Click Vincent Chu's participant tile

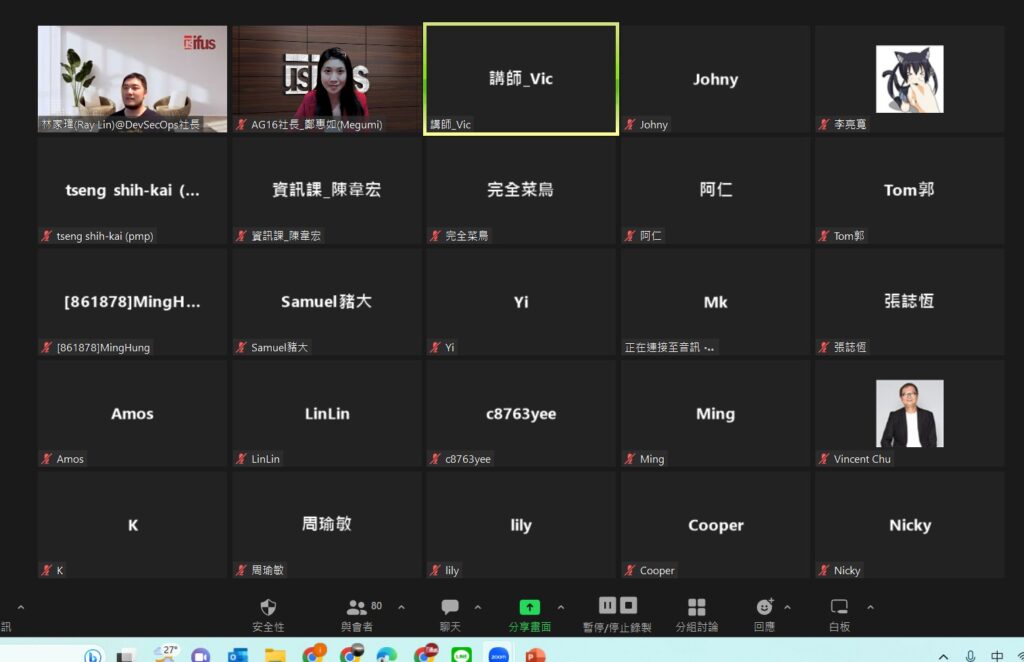(909, 414)
